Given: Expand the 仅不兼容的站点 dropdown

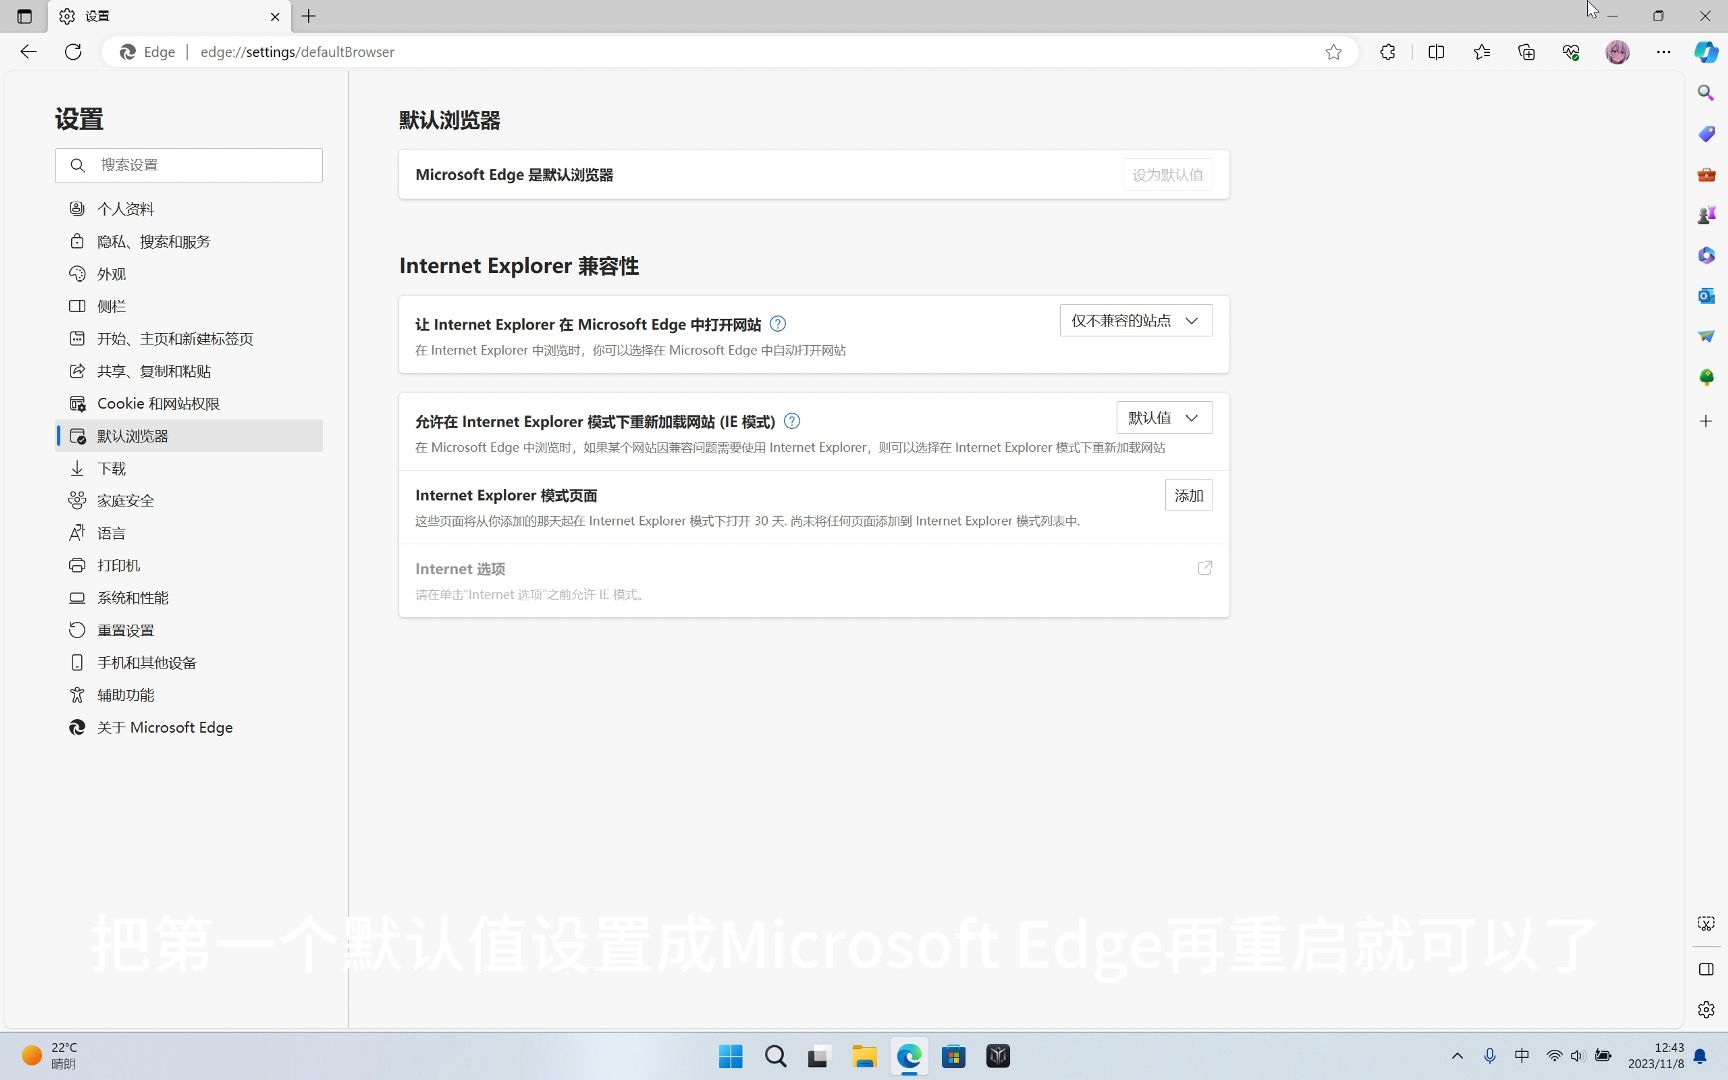Looking at the screenshot, I should (1136, 321).
